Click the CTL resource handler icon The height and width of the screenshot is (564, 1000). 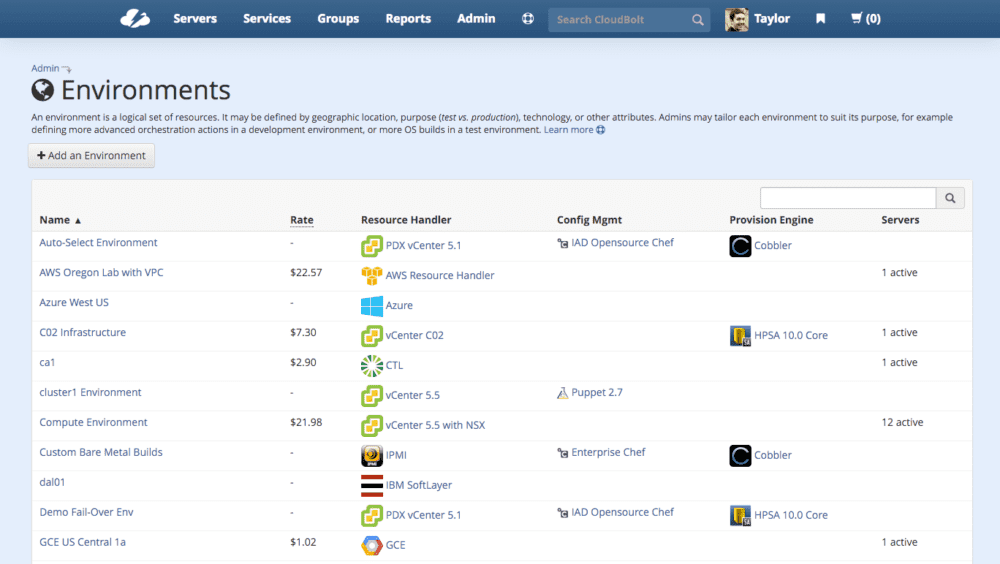coord(372,365)
